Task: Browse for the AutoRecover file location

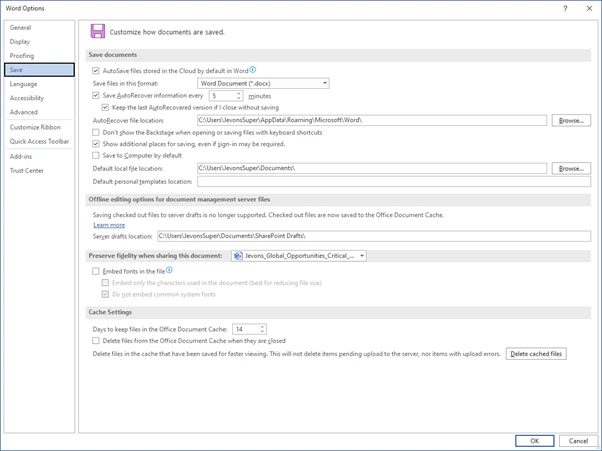Action: [x=571, y=121]
